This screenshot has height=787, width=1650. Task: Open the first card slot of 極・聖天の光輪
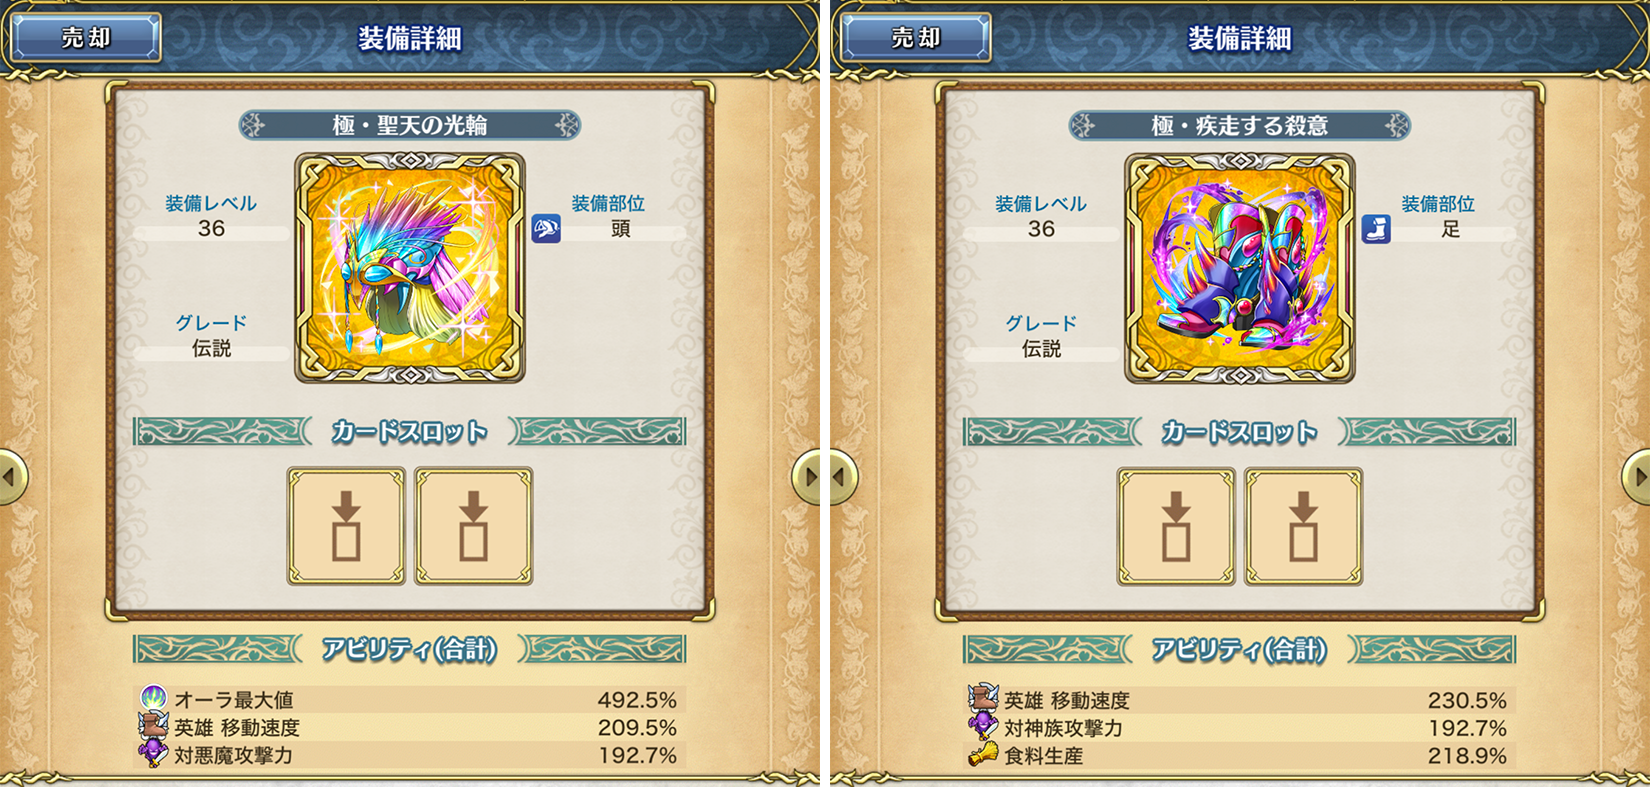click(x=346, y=526)
